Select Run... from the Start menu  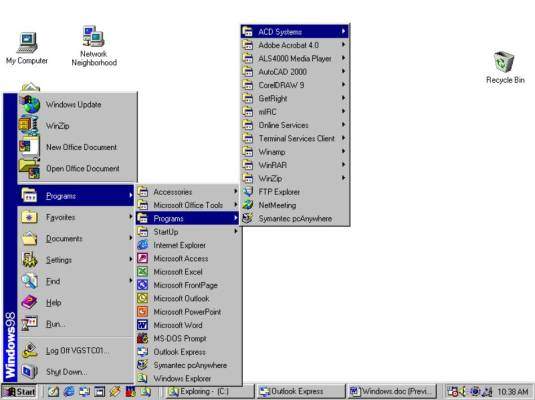click(x=76, y=324)
